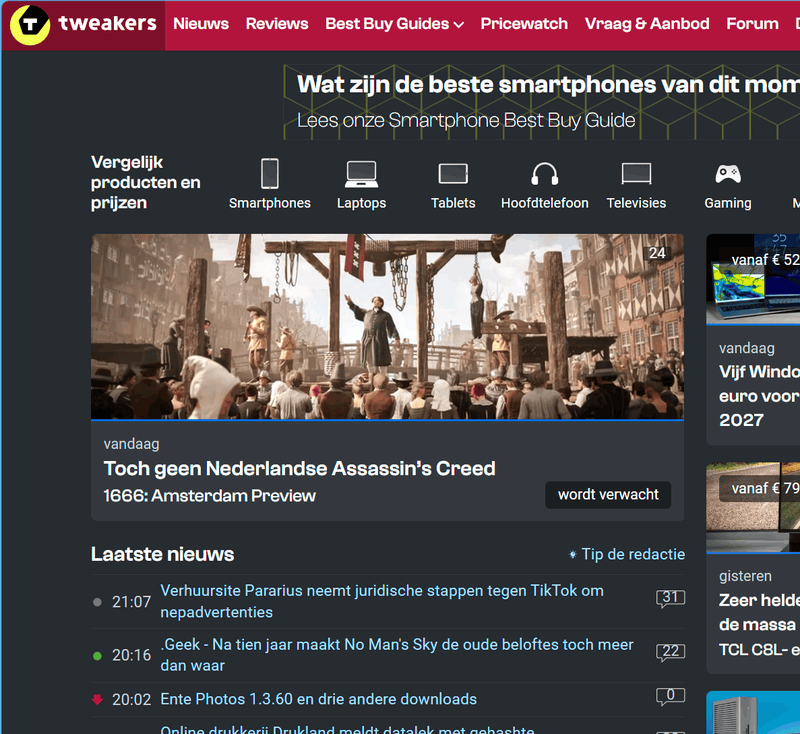Click the star icon next to Tip de redactie
Image resolution: width=800 pixels, height=734 pixels.
pyautogui.click(x=572, y=554)
